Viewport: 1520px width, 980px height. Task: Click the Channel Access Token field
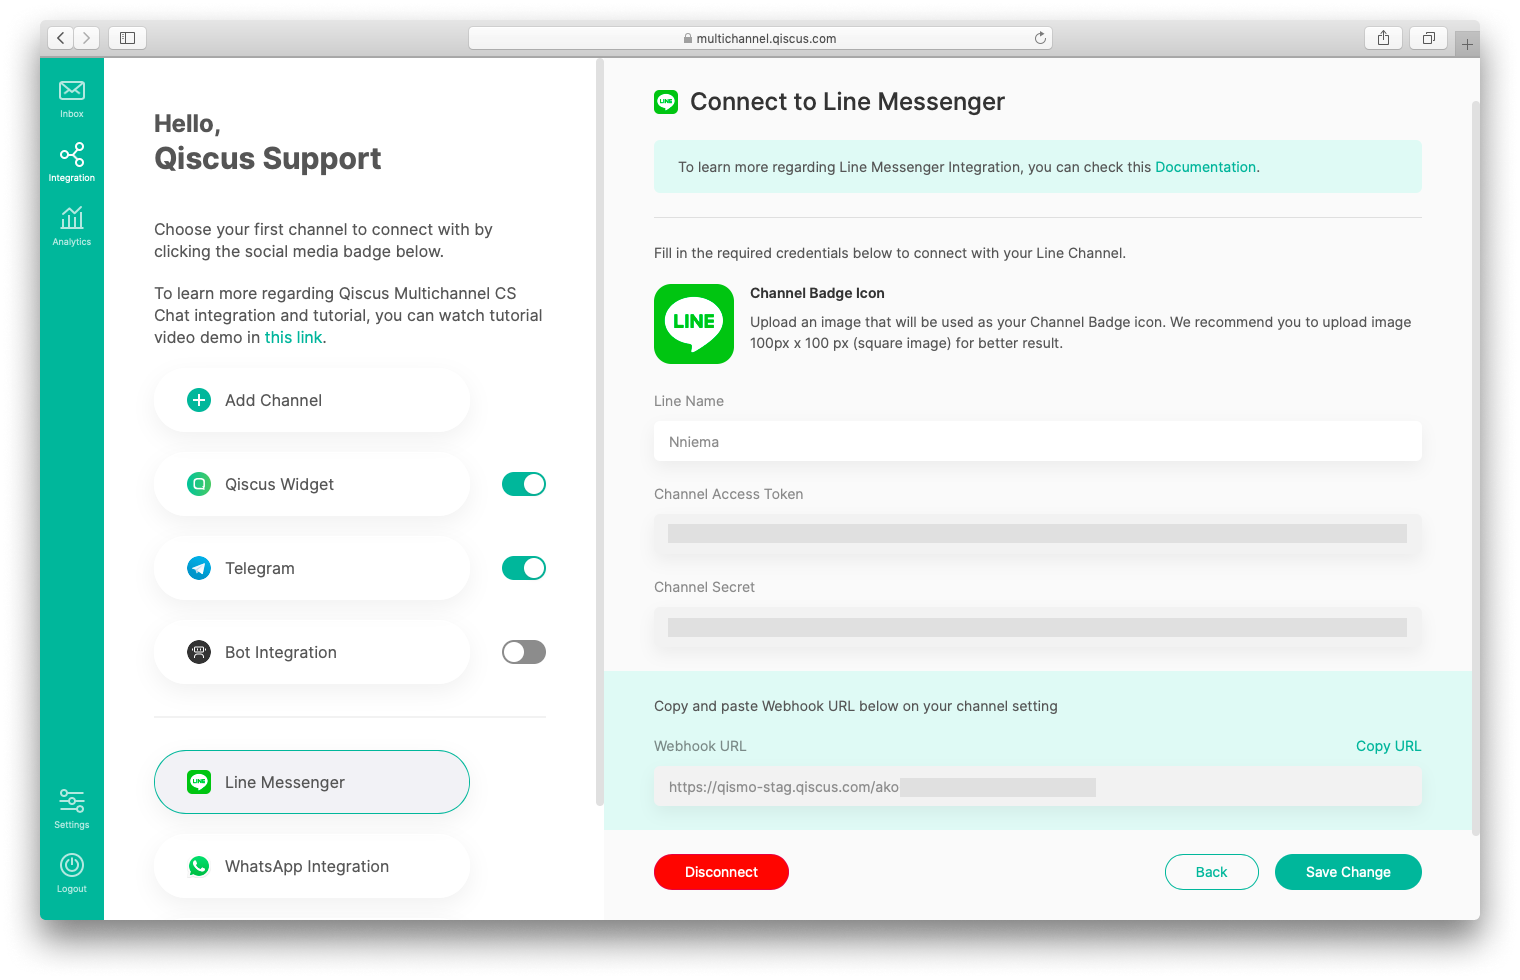(1038, 534)
